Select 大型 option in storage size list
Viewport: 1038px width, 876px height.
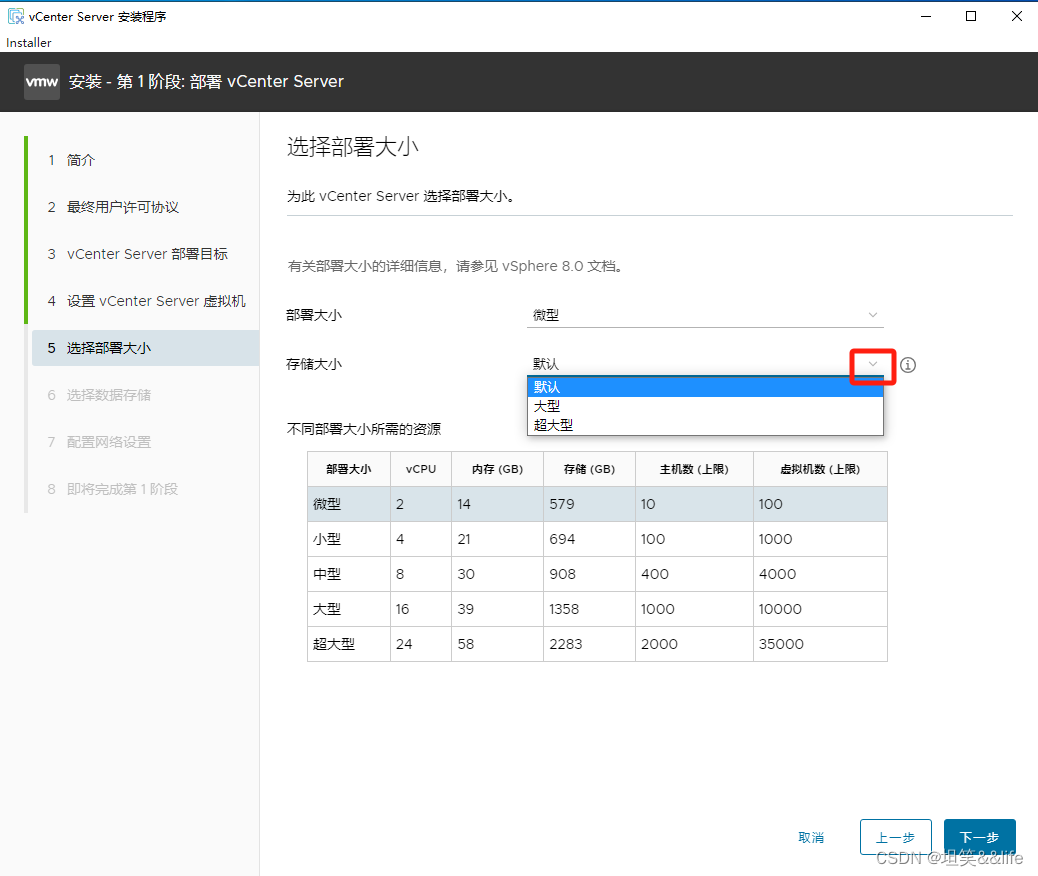pyautogui.click(x=705, y=406)
